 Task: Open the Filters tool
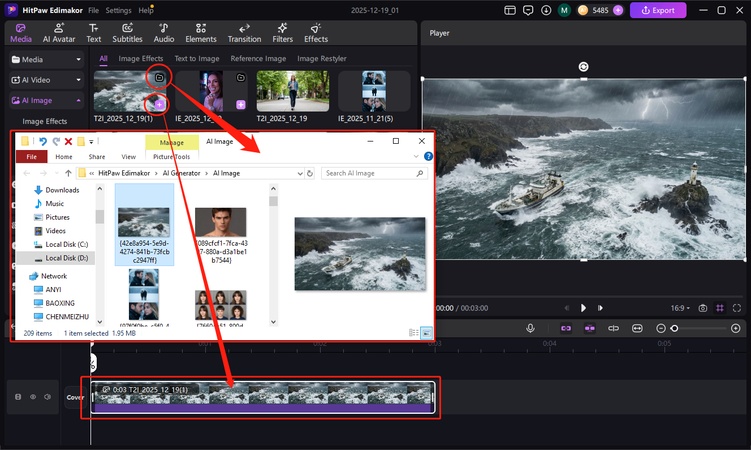(x=283, y=30)
